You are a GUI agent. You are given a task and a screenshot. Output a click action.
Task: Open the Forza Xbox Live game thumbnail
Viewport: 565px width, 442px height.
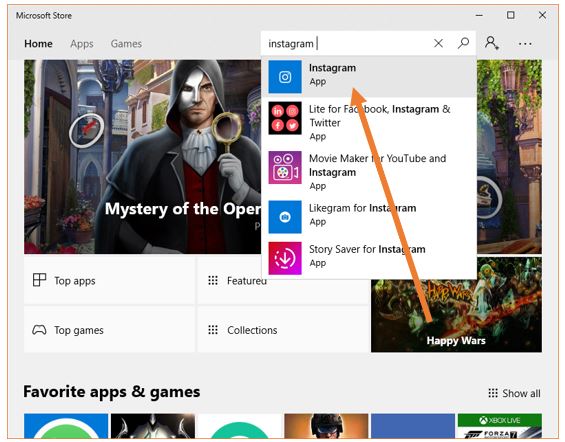(499, 426)
